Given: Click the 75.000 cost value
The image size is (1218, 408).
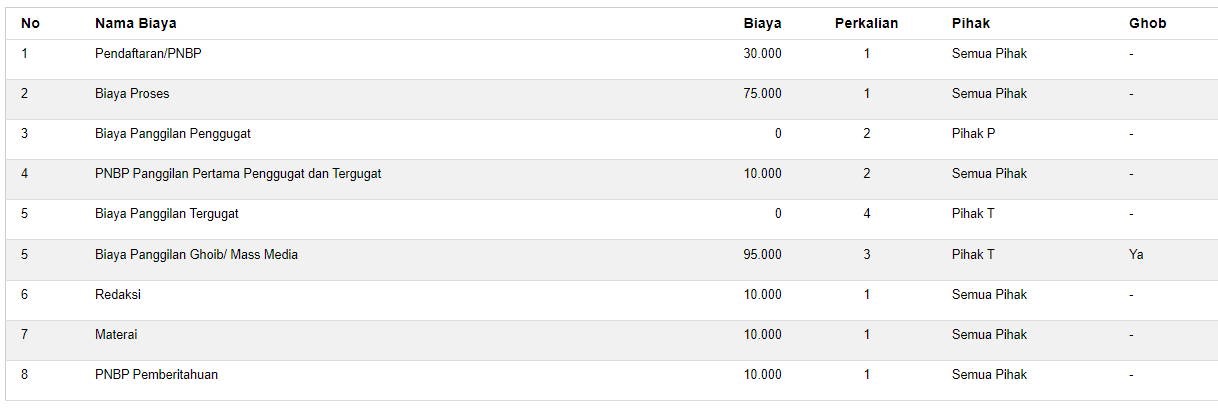Looking at the screenshot, I should [762, 94].
